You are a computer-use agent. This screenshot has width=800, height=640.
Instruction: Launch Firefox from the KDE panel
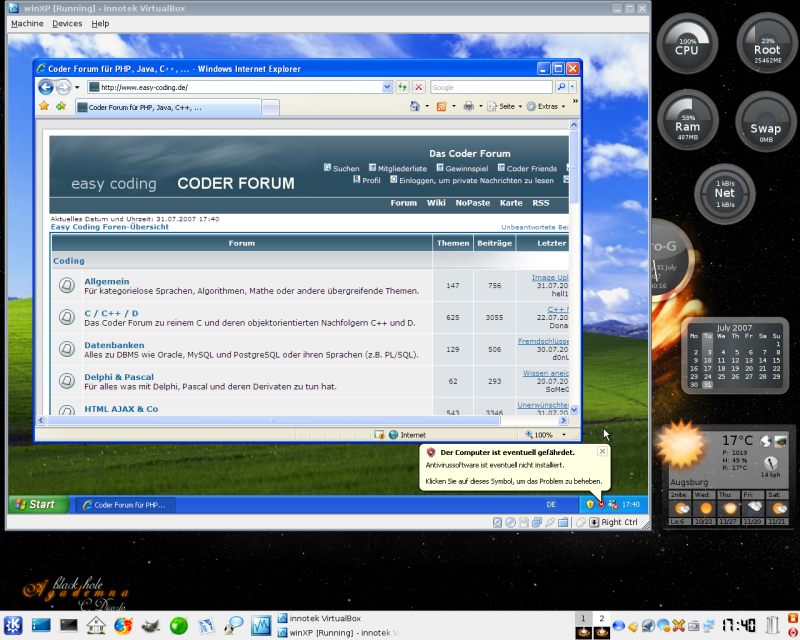click(123, 626)
